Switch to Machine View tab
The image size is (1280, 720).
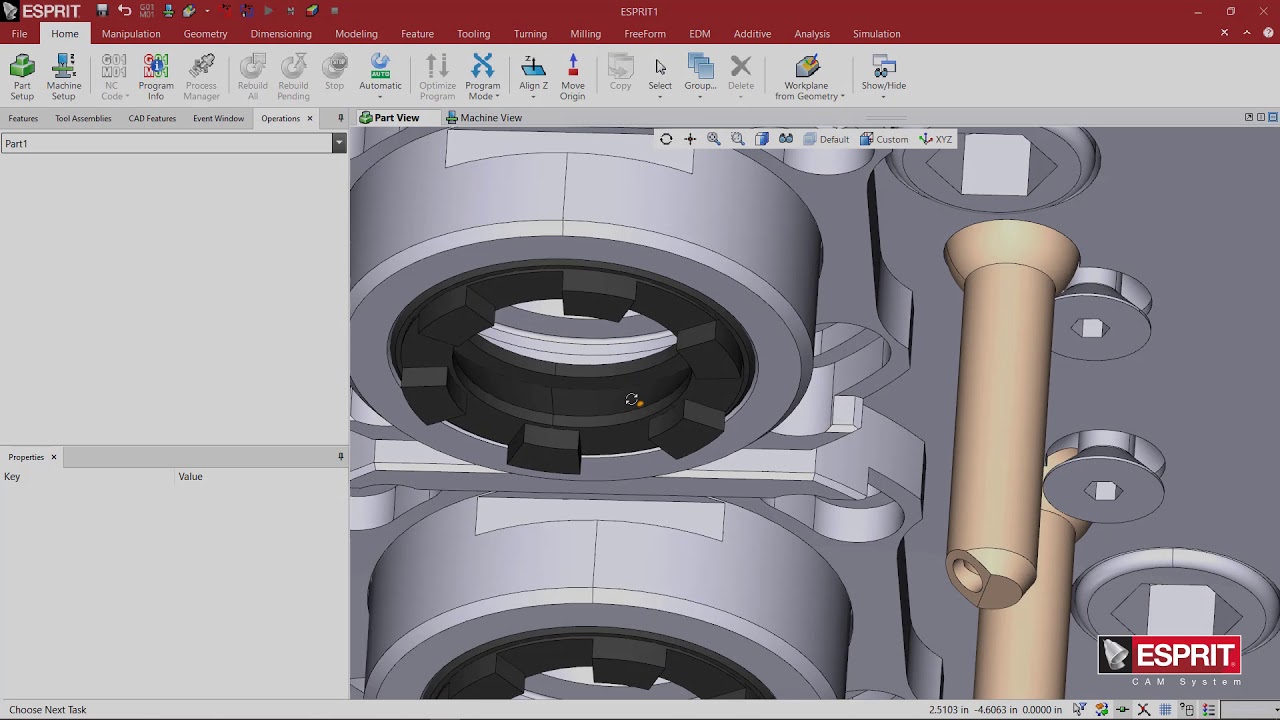[484, 118]
